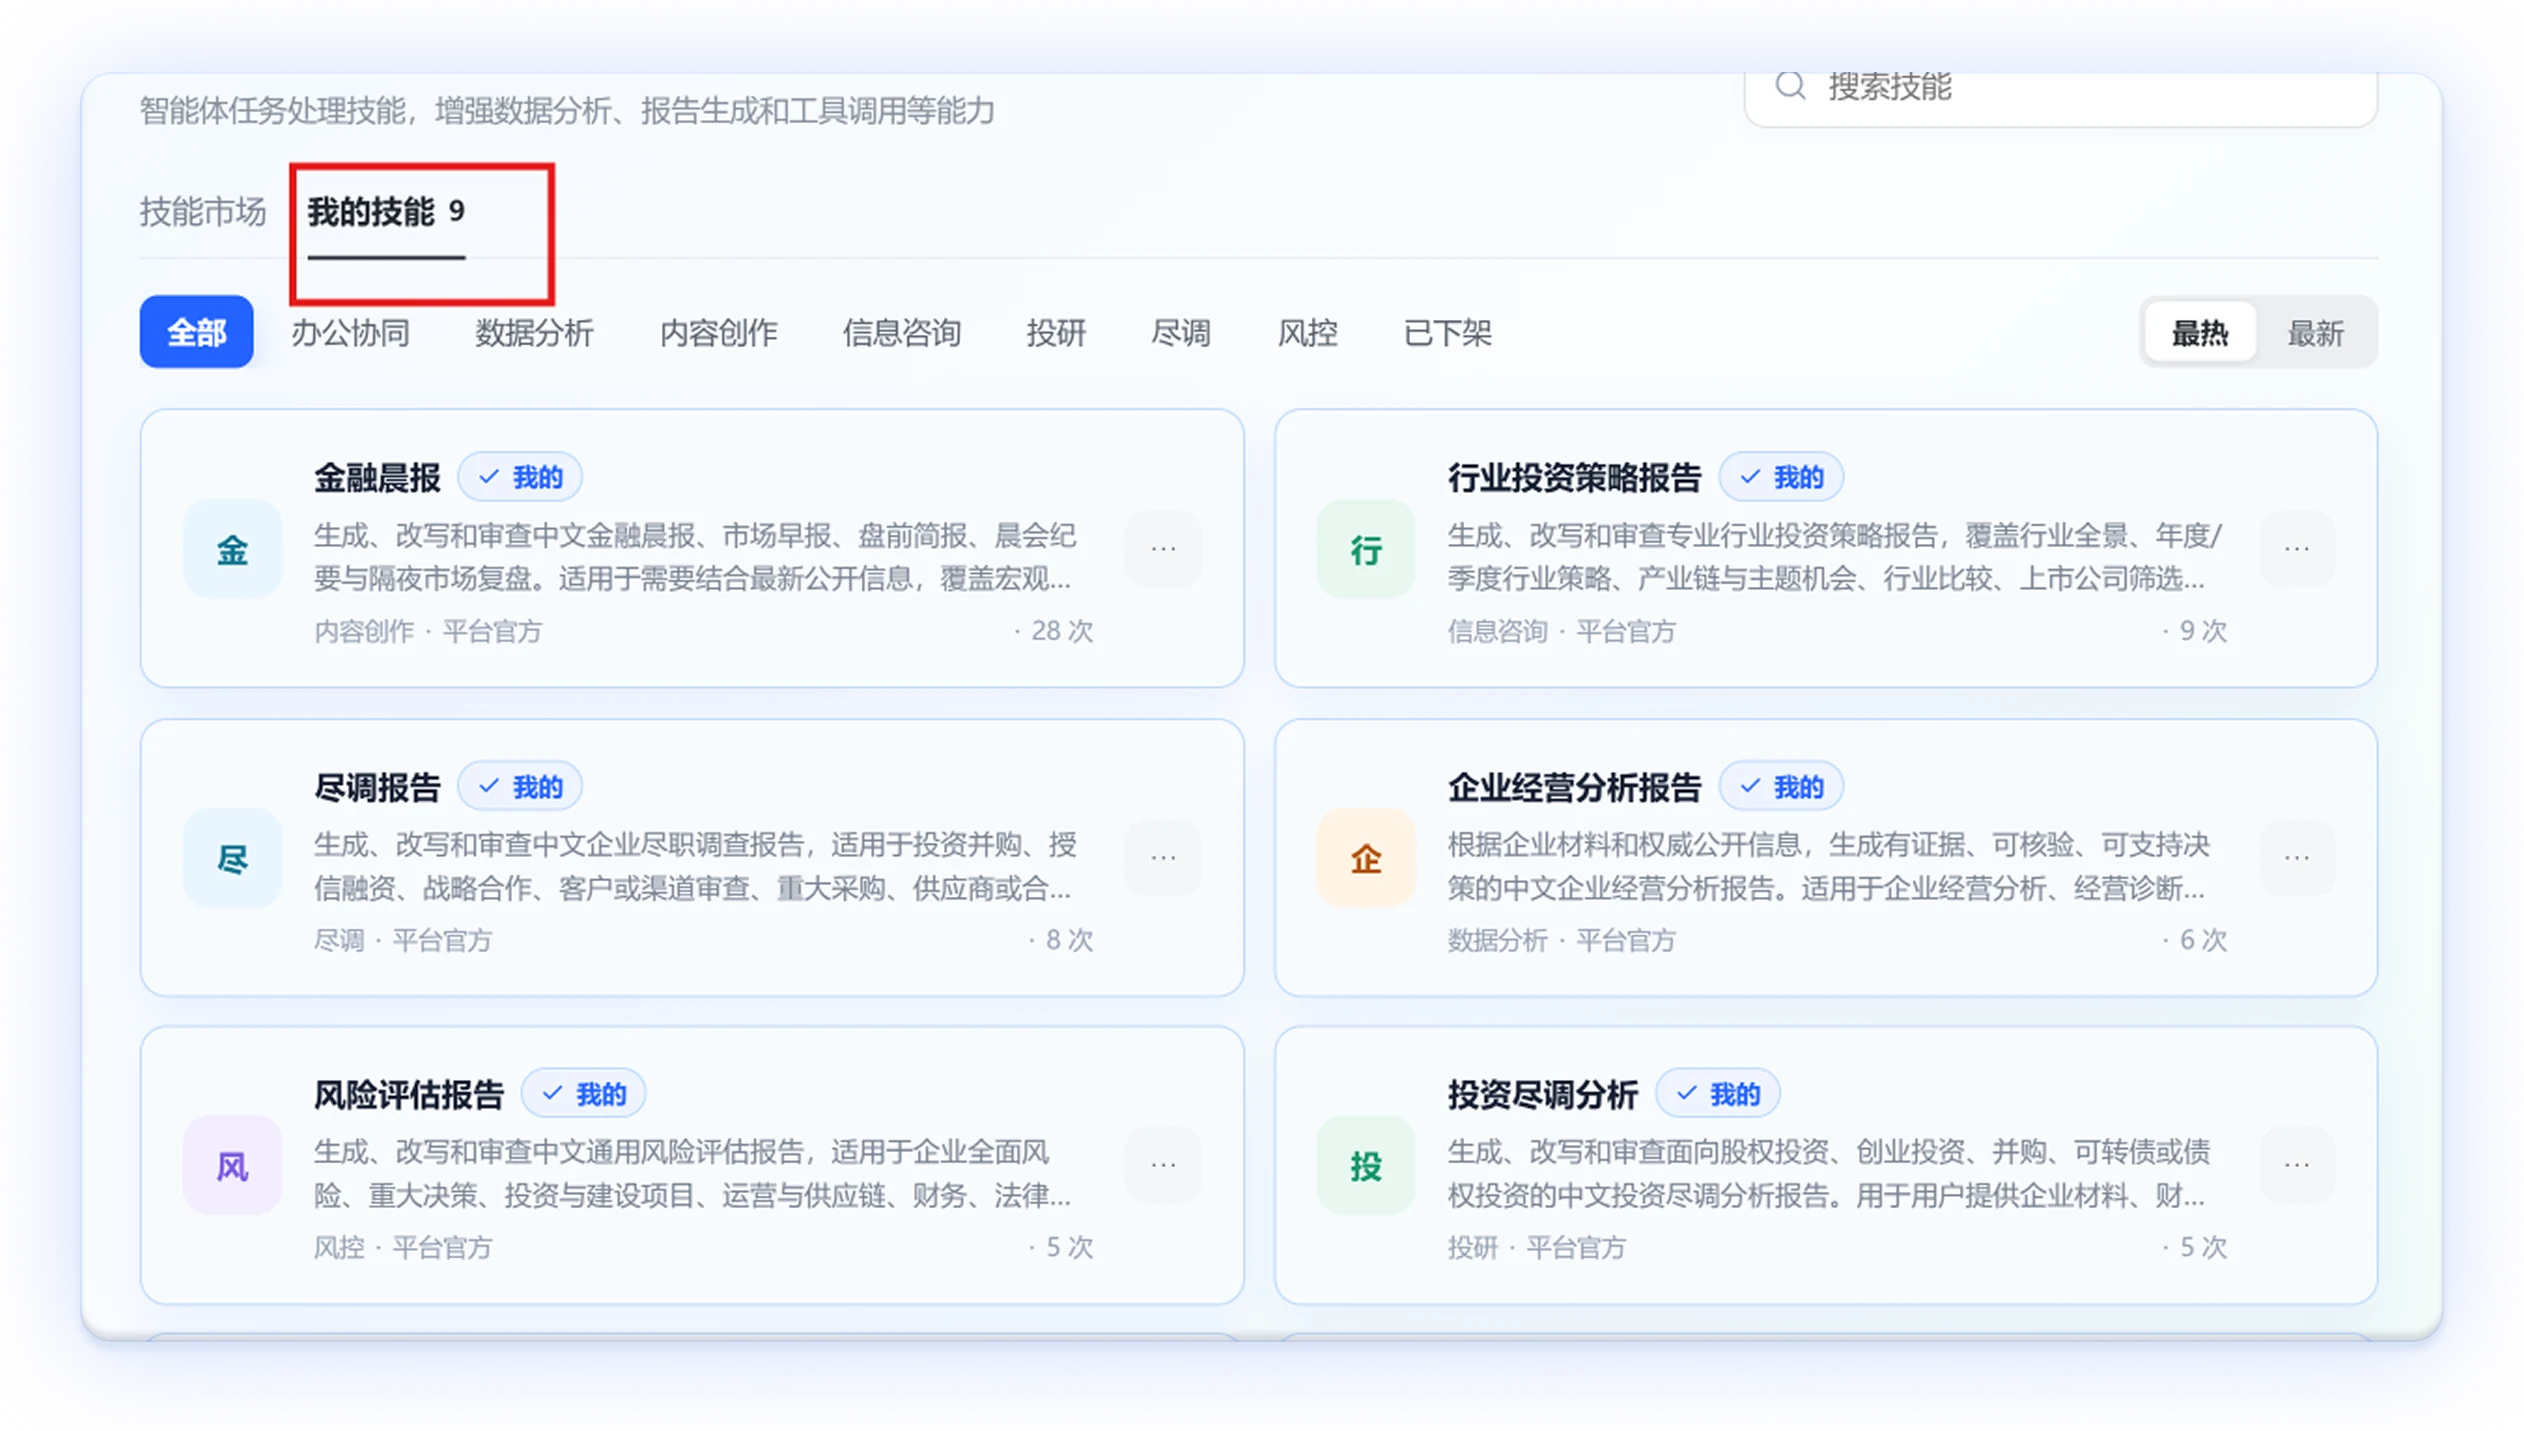Click the 我的 badge on 金融晨报
2524x1431 pixels.
click(520, 477)
